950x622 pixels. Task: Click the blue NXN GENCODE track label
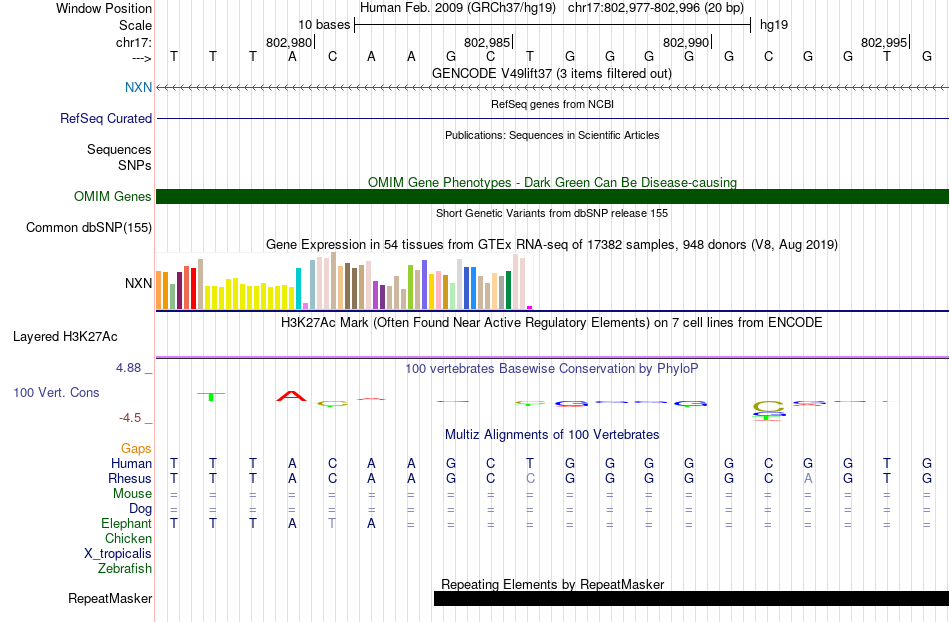pyautogui.click(x=138, y=87)
